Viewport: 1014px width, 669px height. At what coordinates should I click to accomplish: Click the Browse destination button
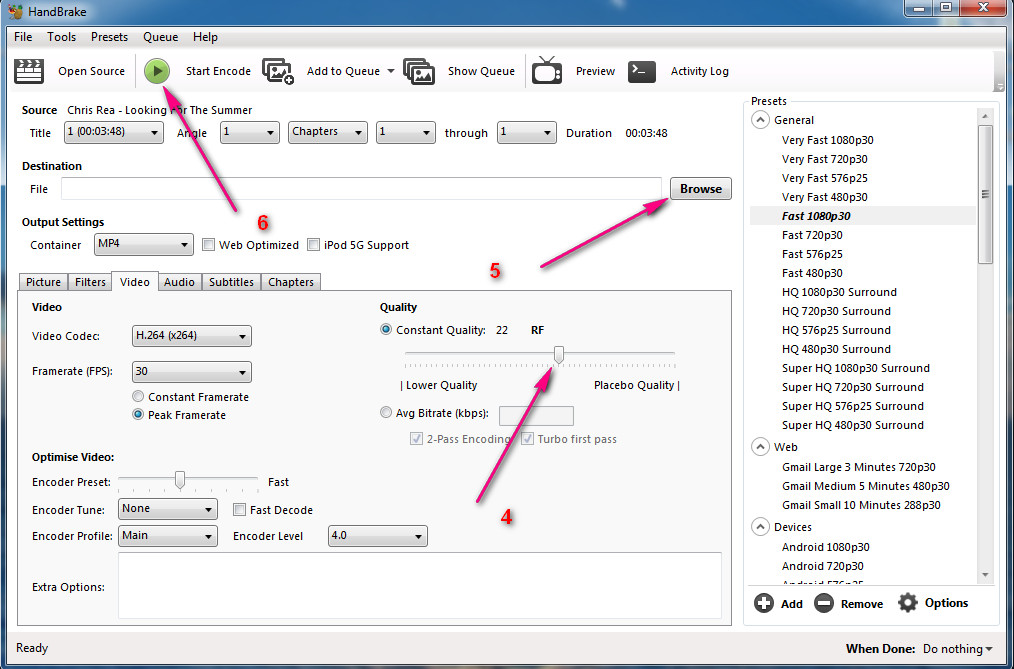click(x=701, y=189)
